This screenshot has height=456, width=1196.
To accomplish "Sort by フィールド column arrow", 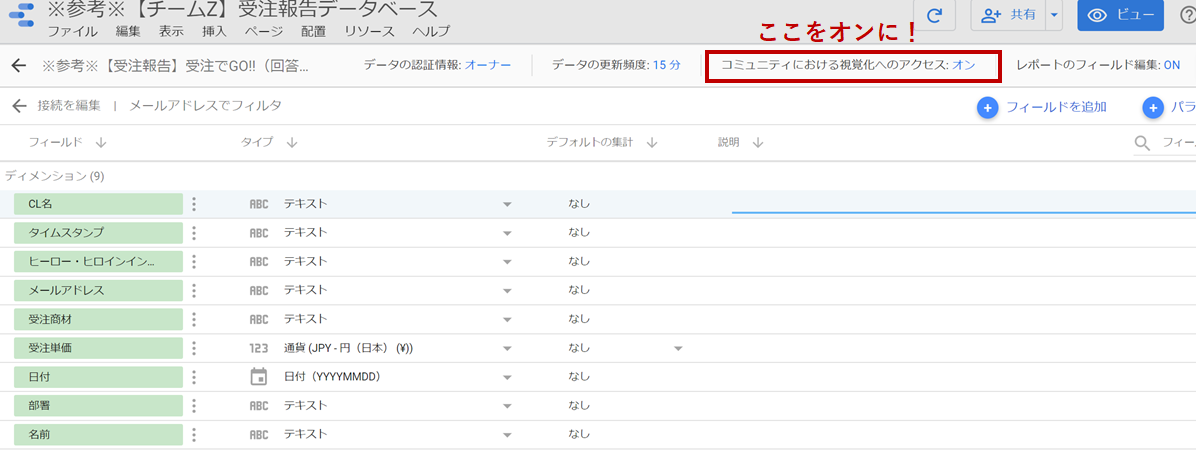I will pyautogui.click(x=101, y=143).
